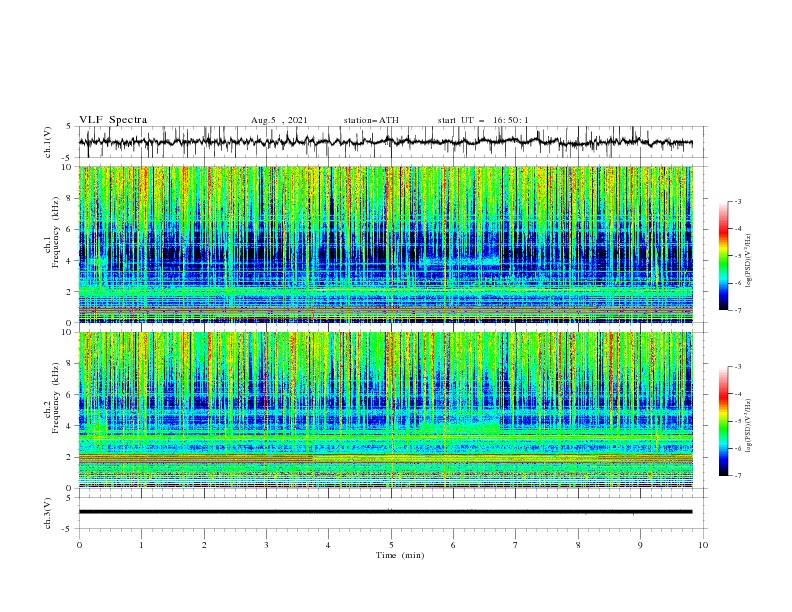Click the ch.2 colorbar "log(PSD)(V²/Hz)" label
Viewport: 792px width, 612px height.
749,426
